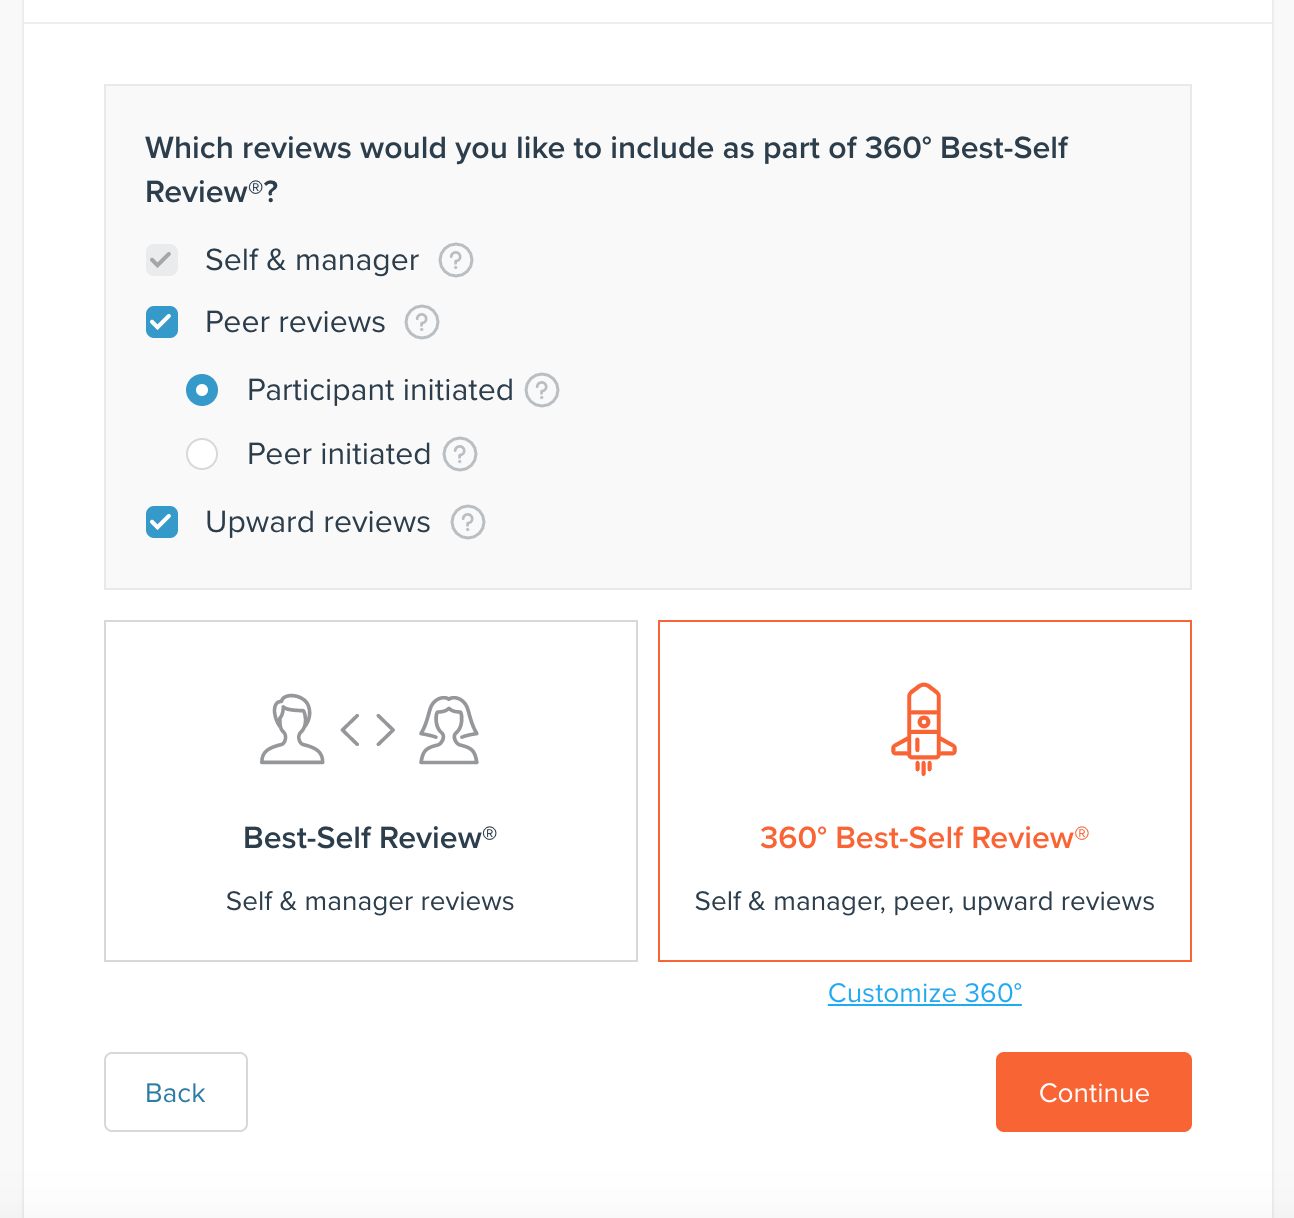Select the Participant initiated radio button

pos(202,390)
